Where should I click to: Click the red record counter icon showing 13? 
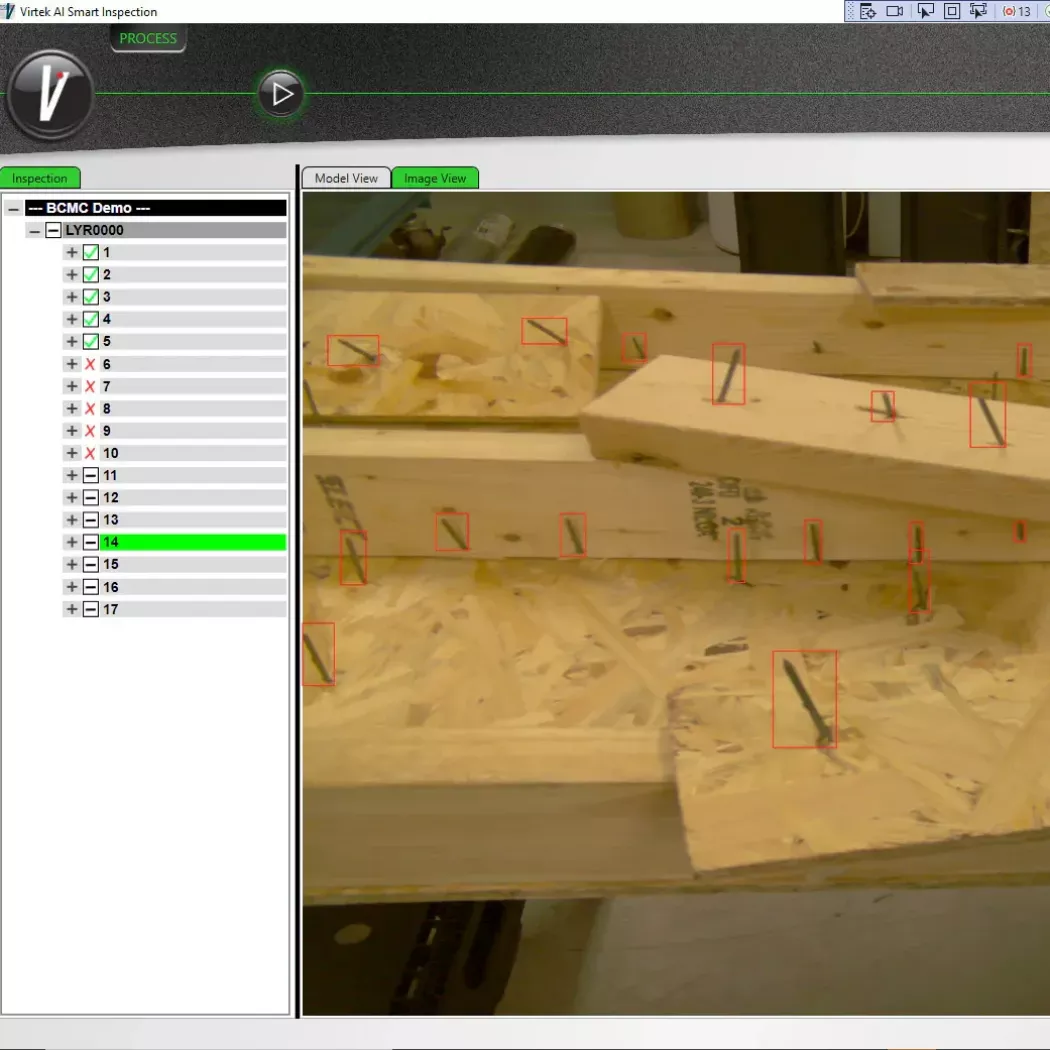tap(1016, 11)
